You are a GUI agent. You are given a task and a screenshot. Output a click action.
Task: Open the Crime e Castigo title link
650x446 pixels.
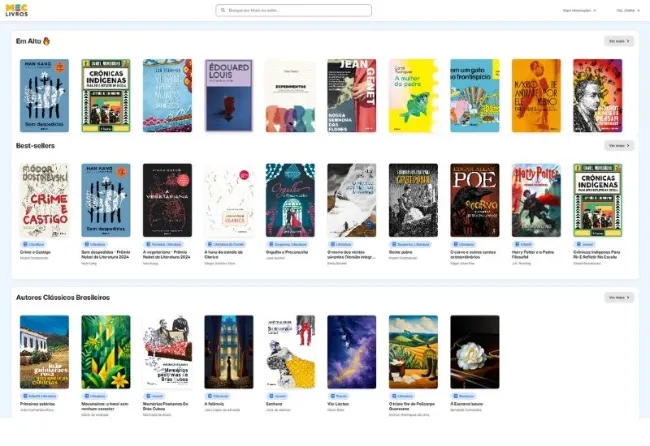click(35, 252)
